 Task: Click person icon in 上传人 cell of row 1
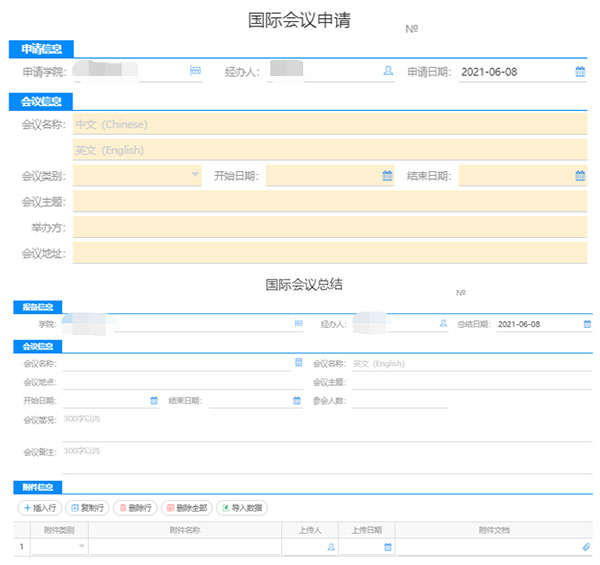331,547
